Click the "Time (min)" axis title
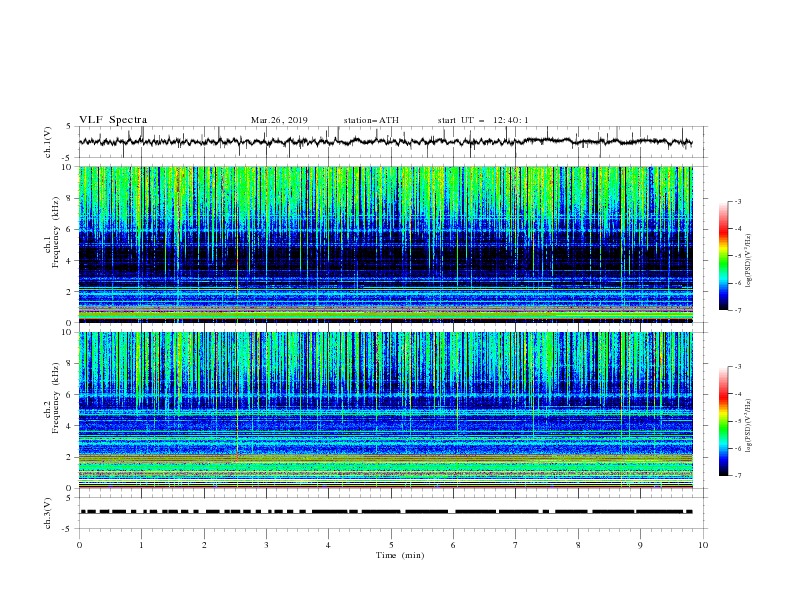Screen dimensions: 792x612 pyautogui.click(x=400, y=555)
